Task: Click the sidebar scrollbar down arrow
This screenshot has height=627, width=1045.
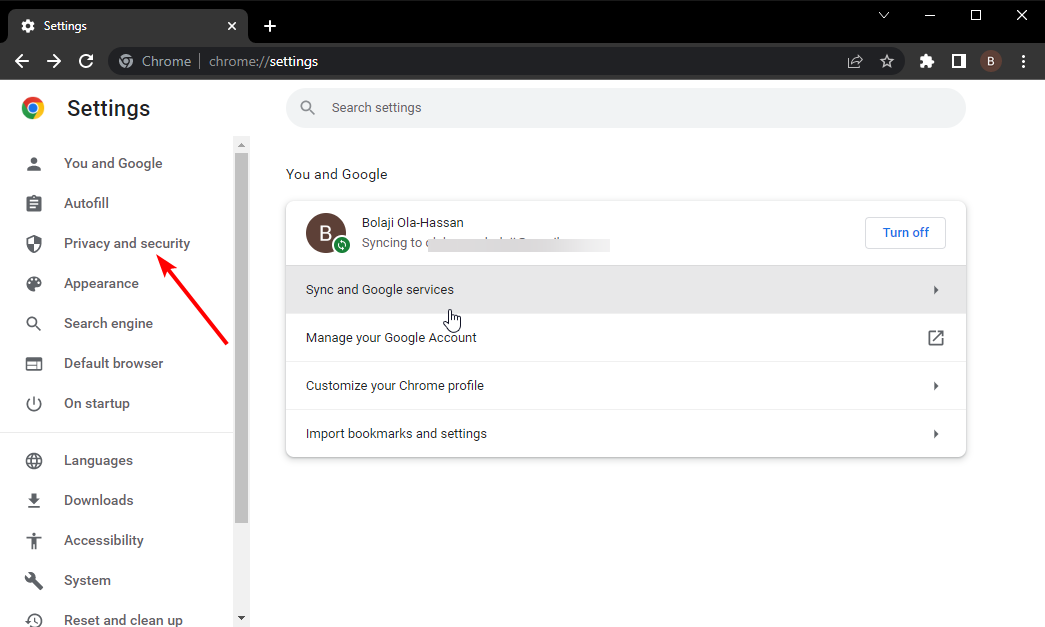Action: pyautogui.click(x=241, y=618)
